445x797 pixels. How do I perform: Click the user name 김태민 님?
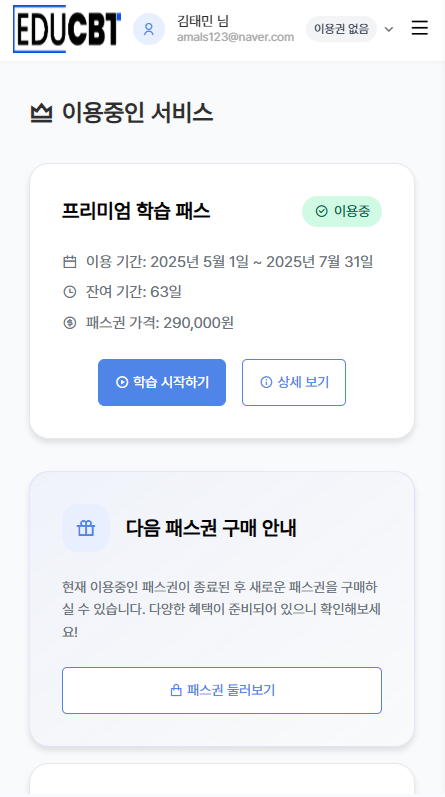203,21
